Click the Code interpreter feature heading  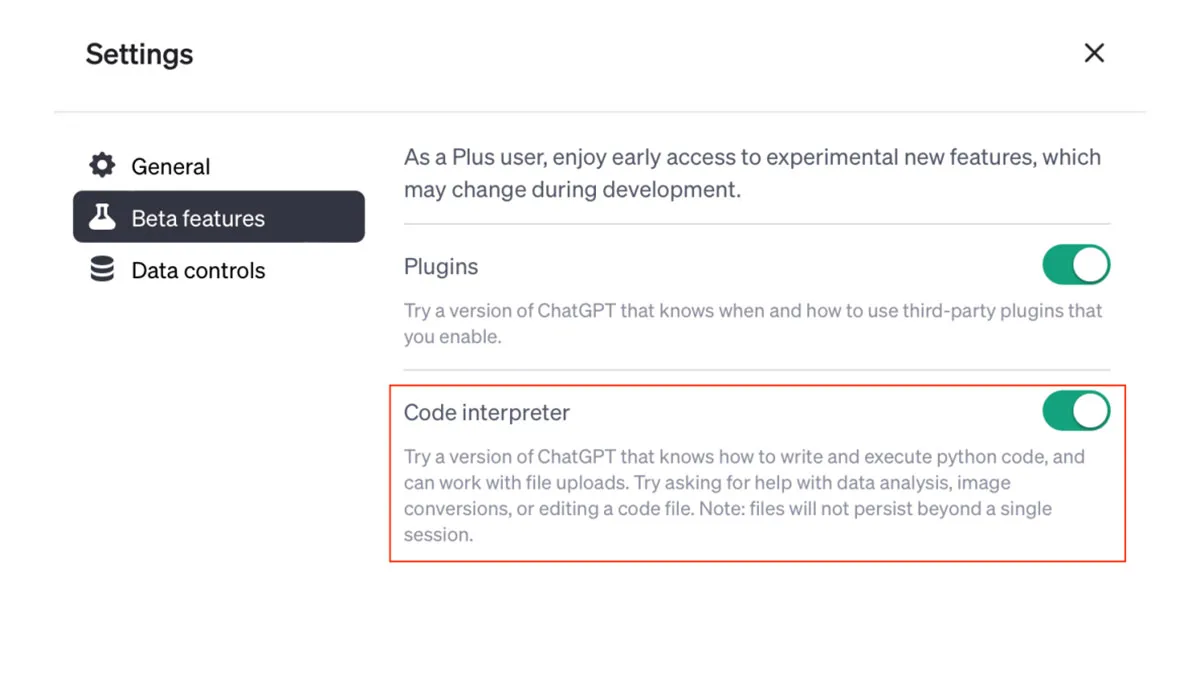tap(487, 412)
